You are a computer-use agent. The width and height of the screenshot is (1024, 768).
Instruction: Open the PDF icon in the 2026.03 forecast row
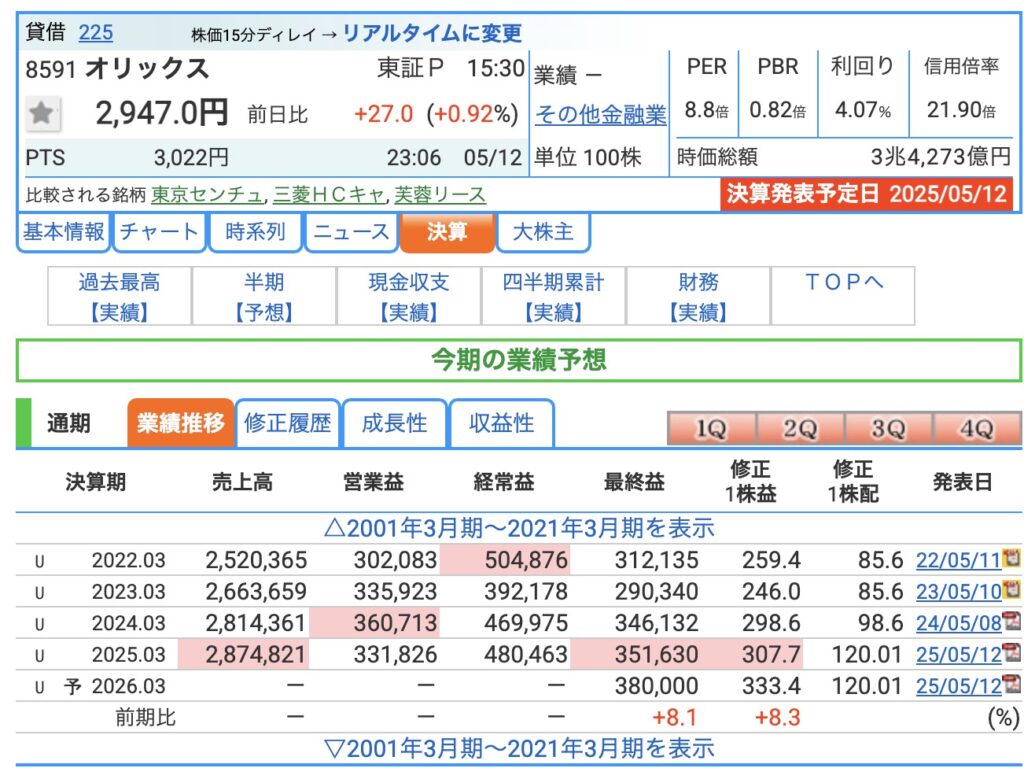click(1011, 685)
